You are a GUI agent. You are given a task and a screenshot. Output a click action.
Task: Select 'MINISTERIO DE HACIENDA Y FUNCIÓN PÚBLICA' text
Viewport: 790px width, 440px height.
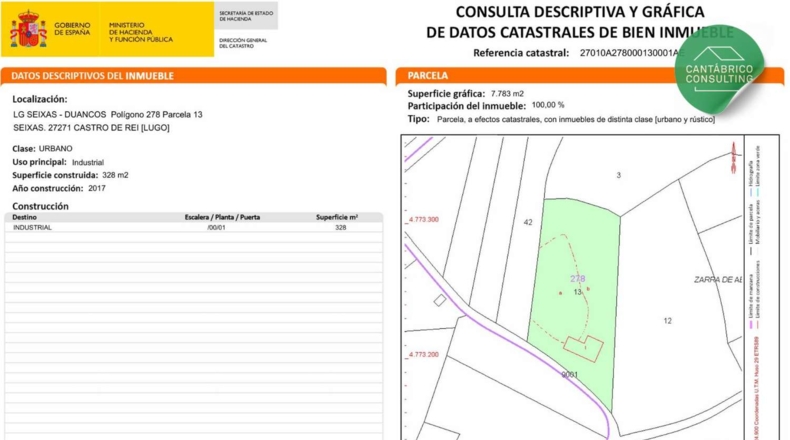141,32
